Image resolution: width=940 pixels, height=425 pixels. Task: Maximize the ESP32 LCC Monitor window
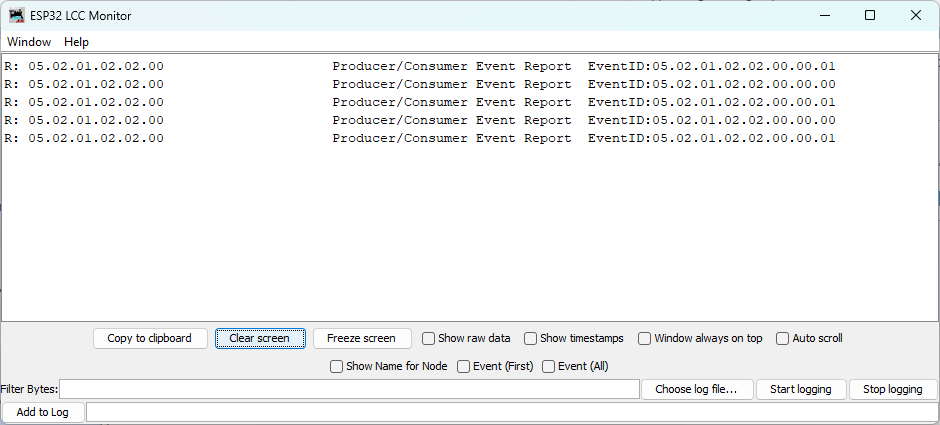[x=870, y=16]
